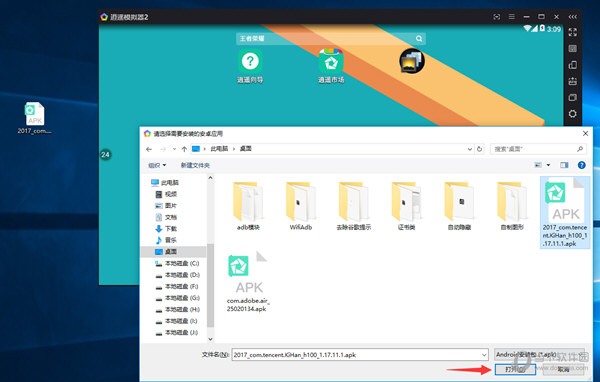Image resolution: width=600 pixels, height=382 pixels.
Task: Select the 自制图形 folder
Action: point(512,206)
